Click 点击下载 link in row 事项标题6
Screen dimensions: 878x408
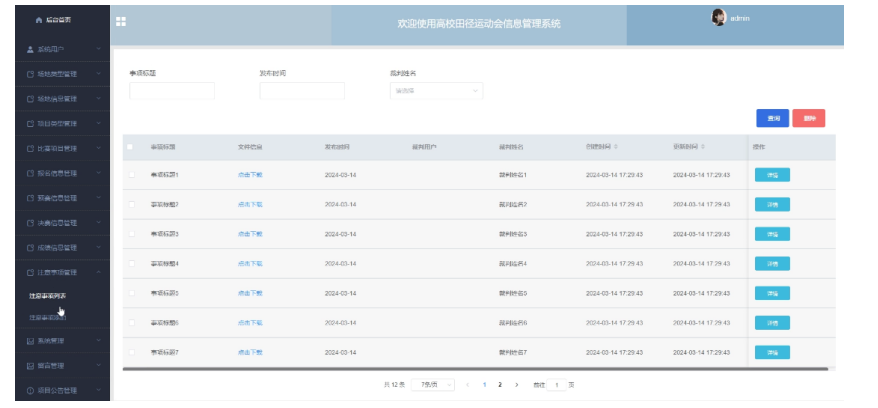[250, 323]
